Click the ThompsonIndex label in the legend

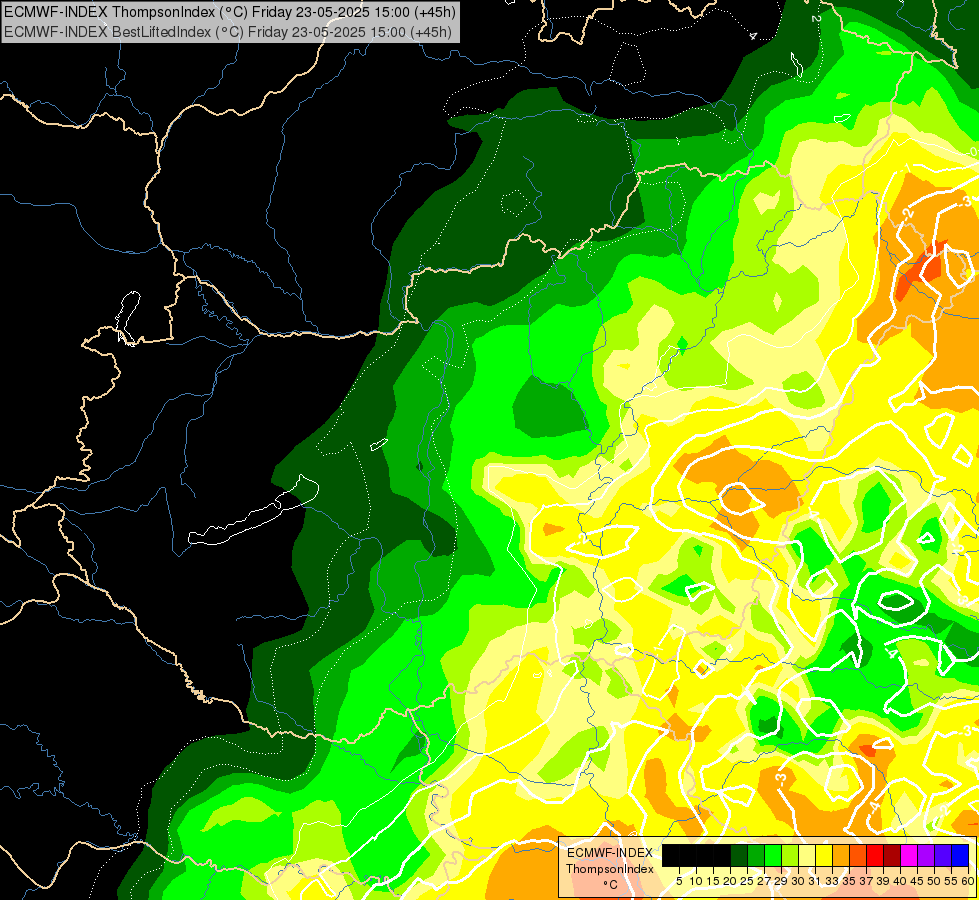click(610, 869)
